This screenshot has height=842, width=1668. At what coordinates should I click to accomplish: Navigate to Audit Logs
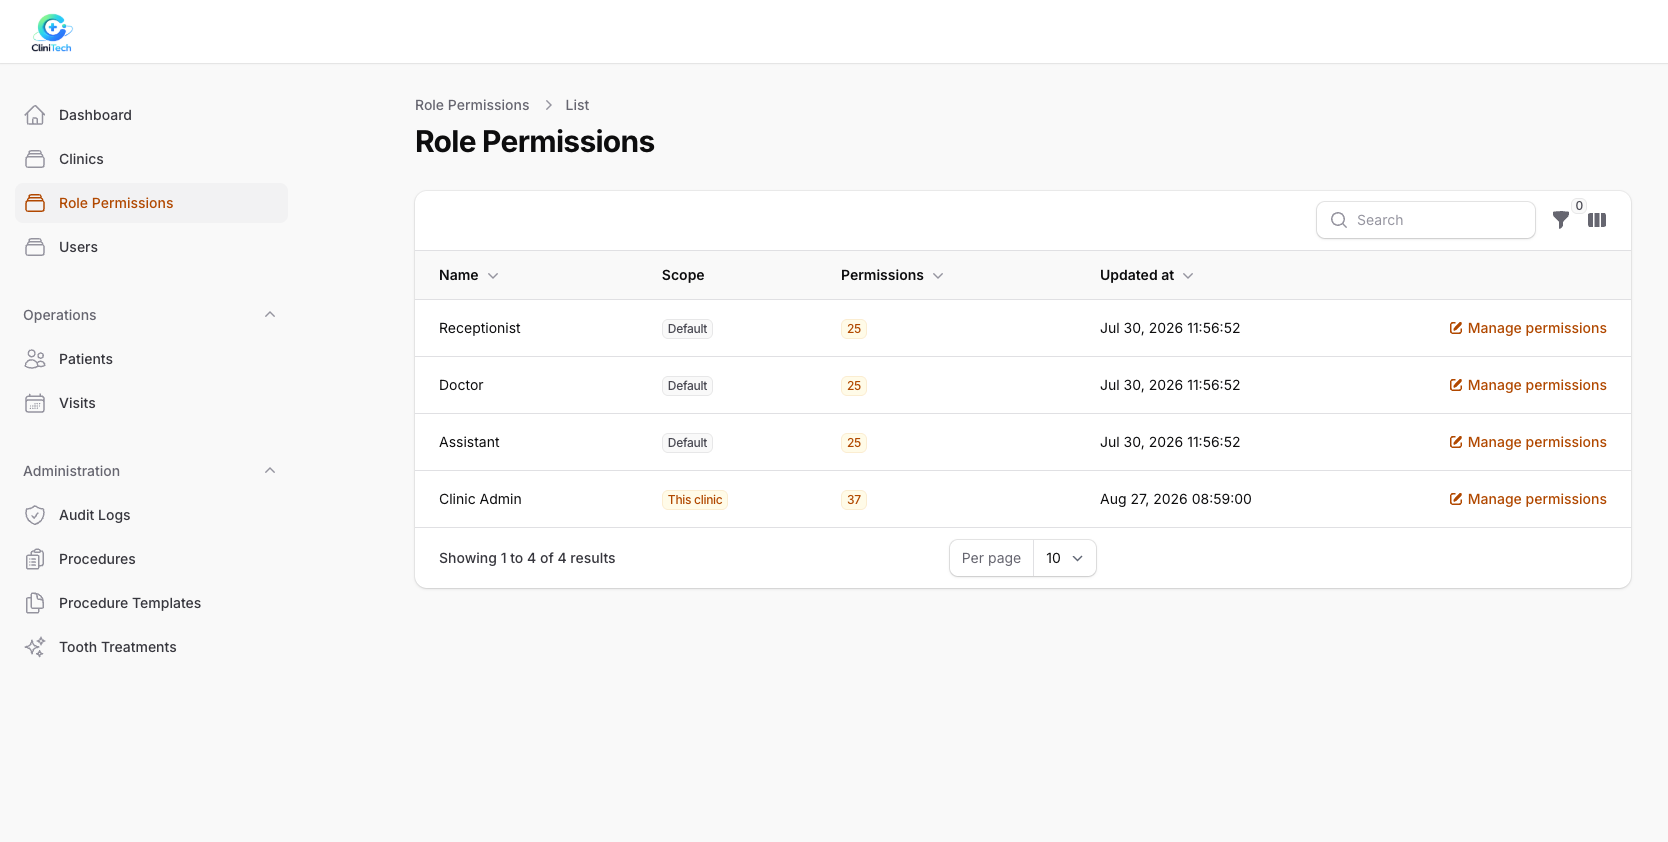pyautogui.click(x=152, y=515)
